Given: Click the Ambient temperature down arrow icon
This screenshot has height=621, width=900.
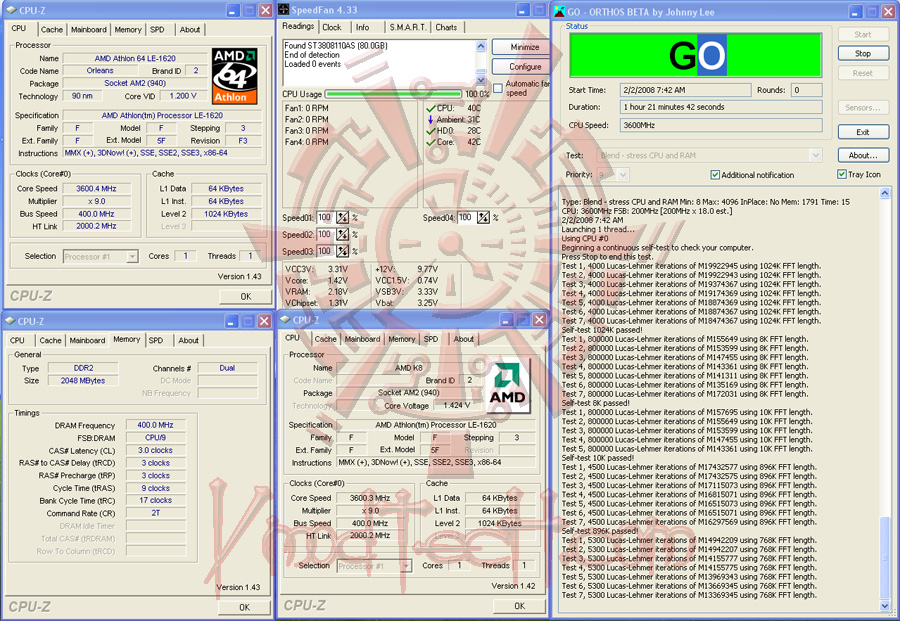Looking at the screenshot, I should coord(430,119).
